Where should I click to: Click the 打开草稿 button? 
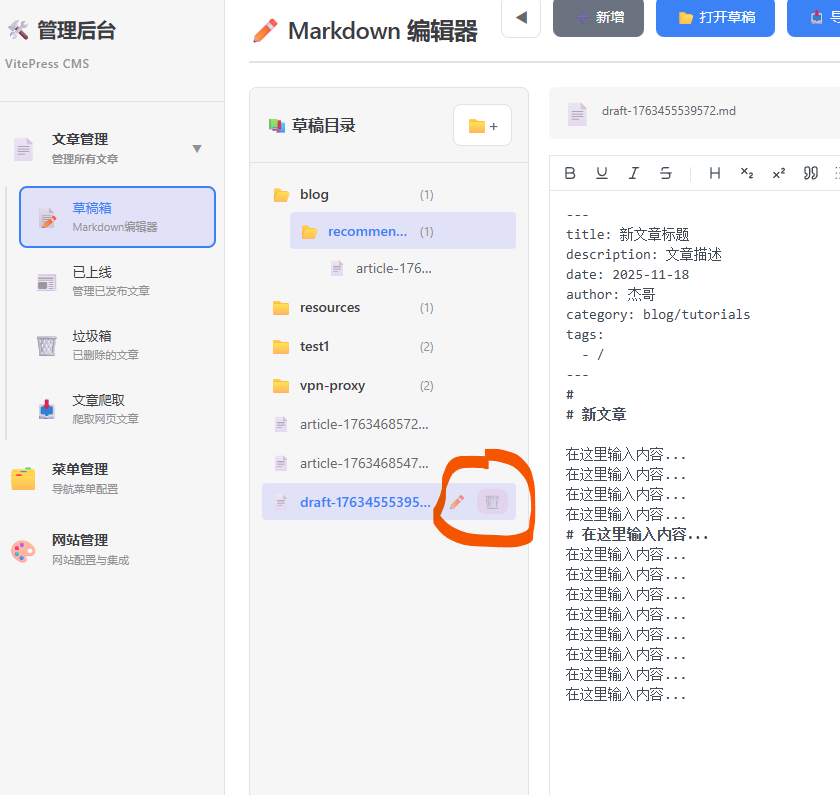[715, 19]
